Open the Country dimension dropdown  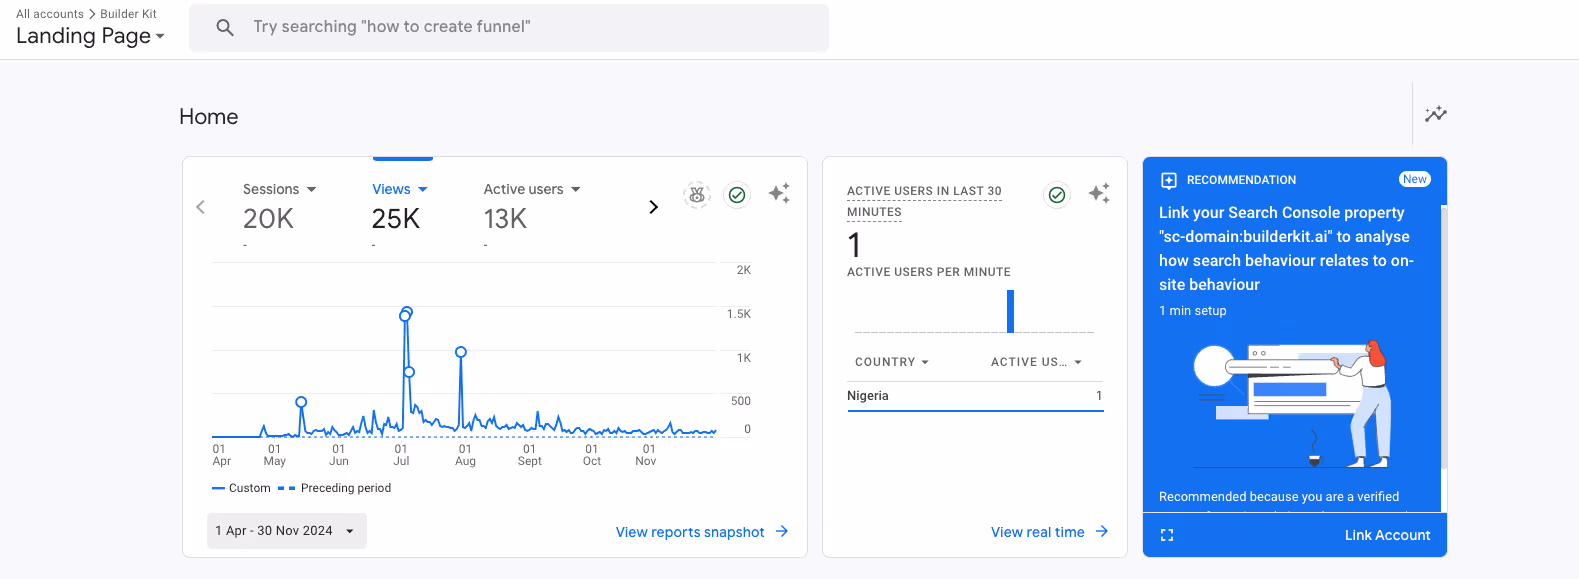point(892,362)
